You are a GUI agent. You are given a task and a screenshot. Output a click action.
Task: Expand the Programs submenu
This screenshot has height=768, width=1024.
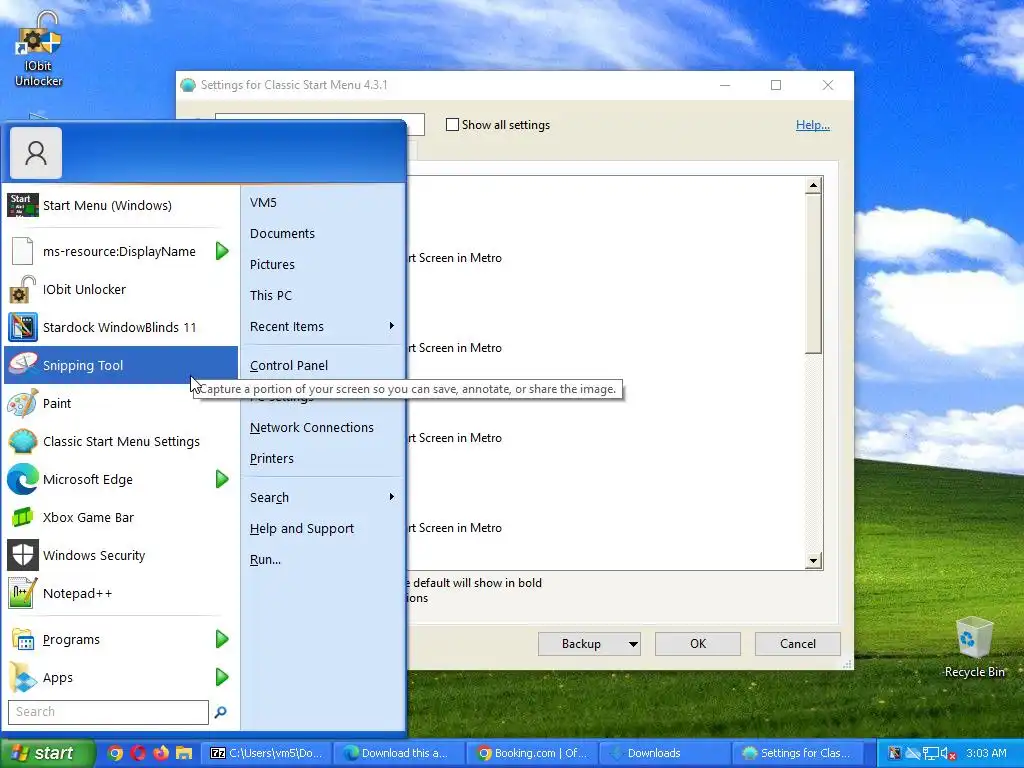click(221, 639)
